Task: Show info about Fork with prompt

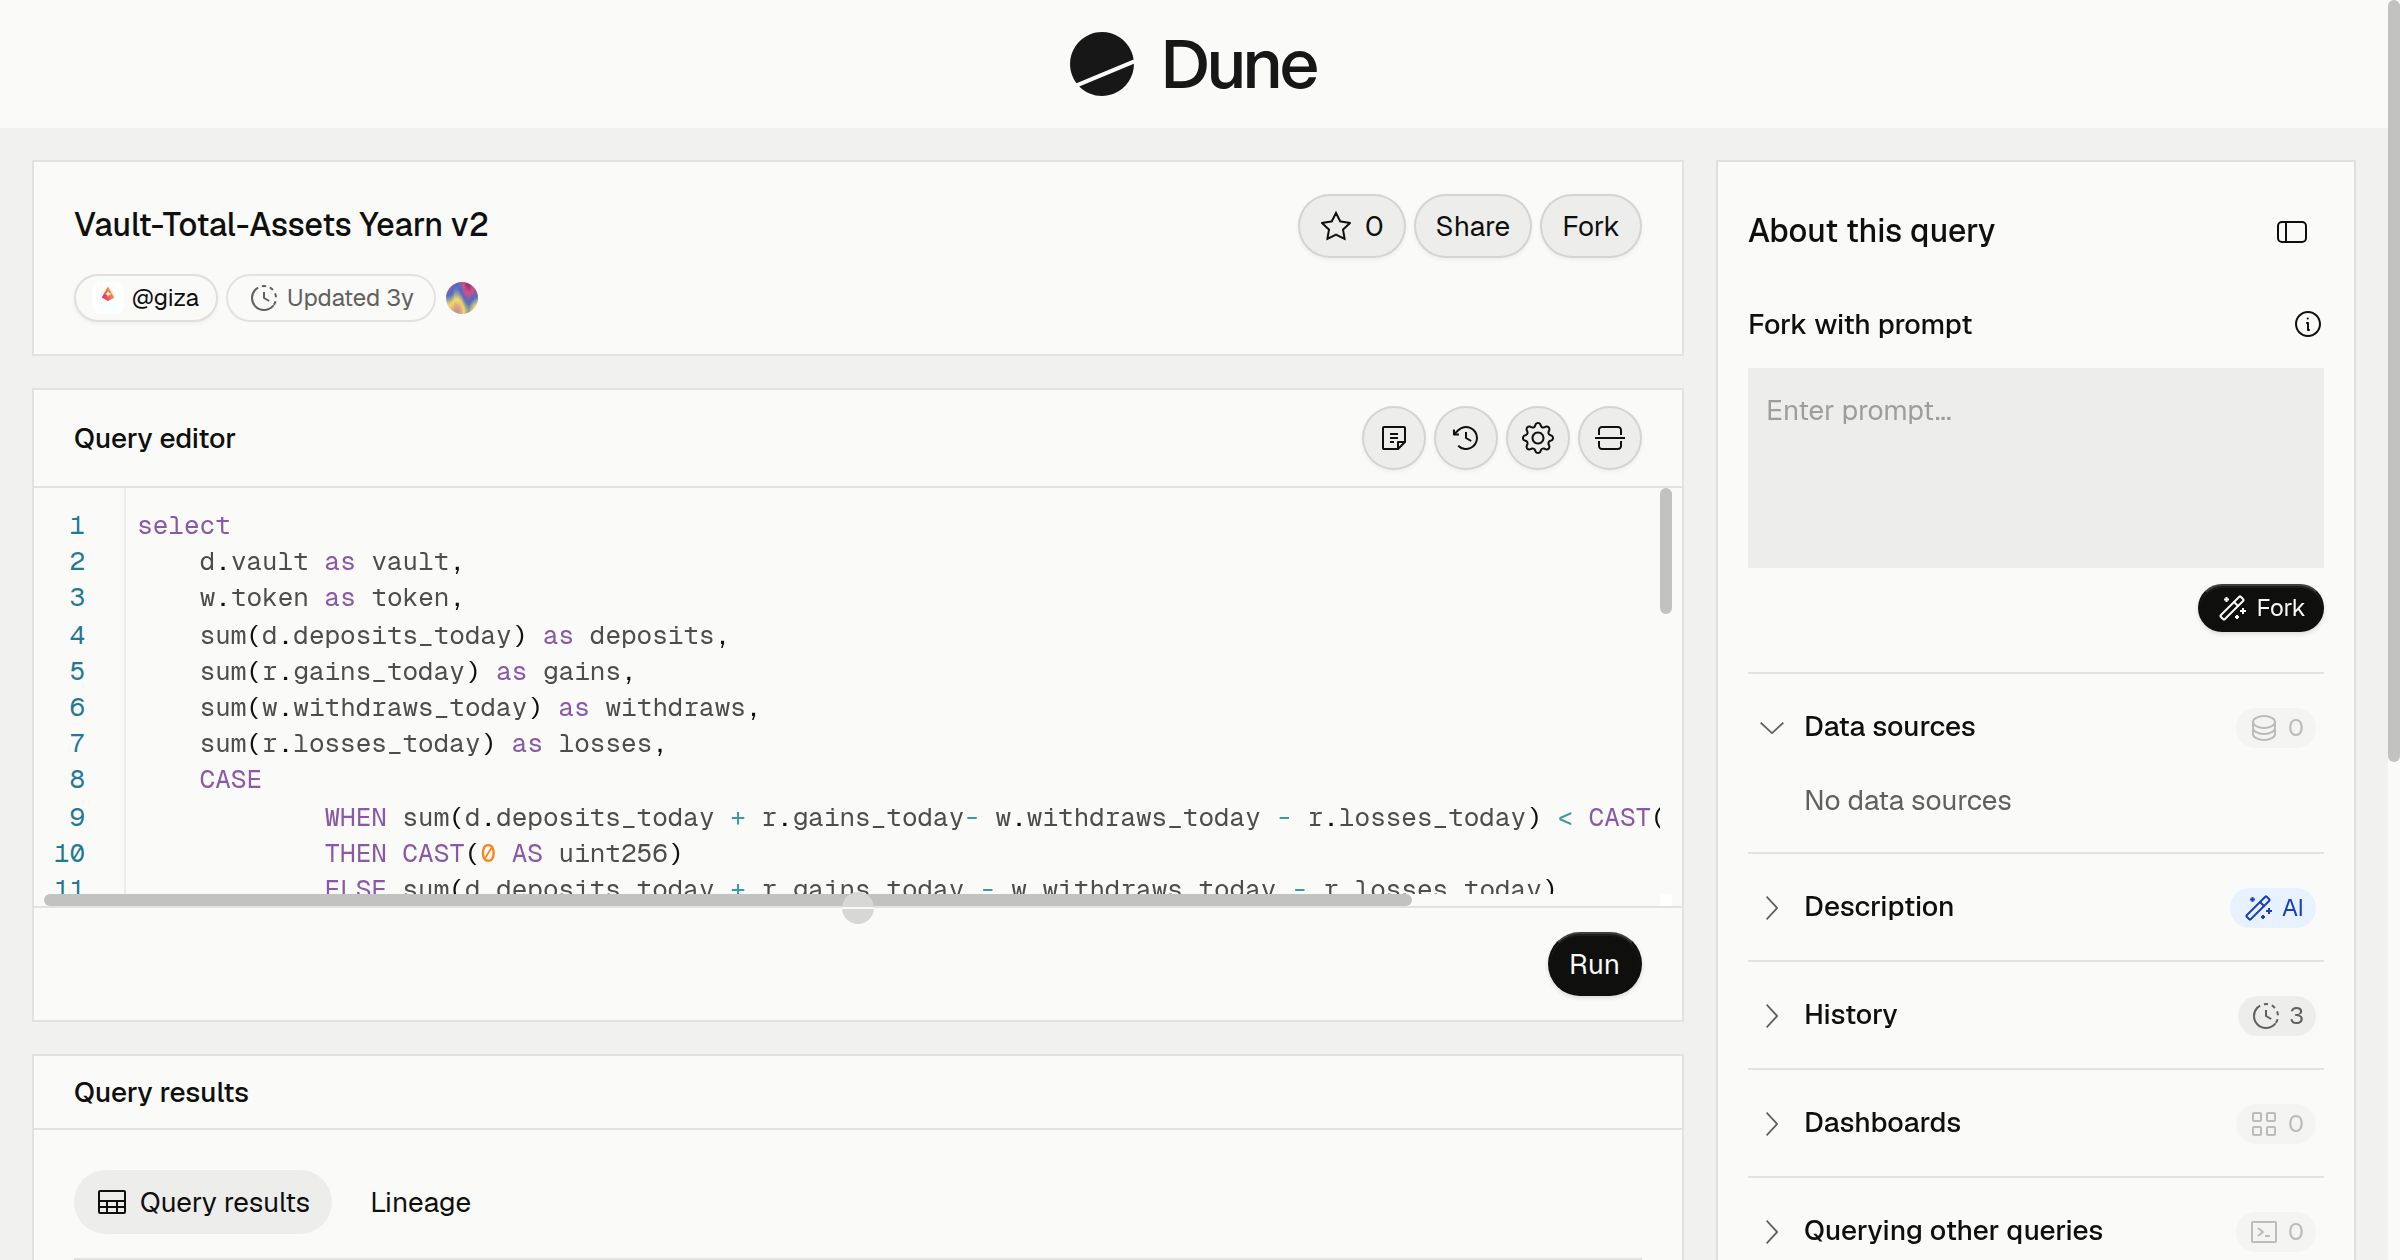Action: pos(2308,324)
